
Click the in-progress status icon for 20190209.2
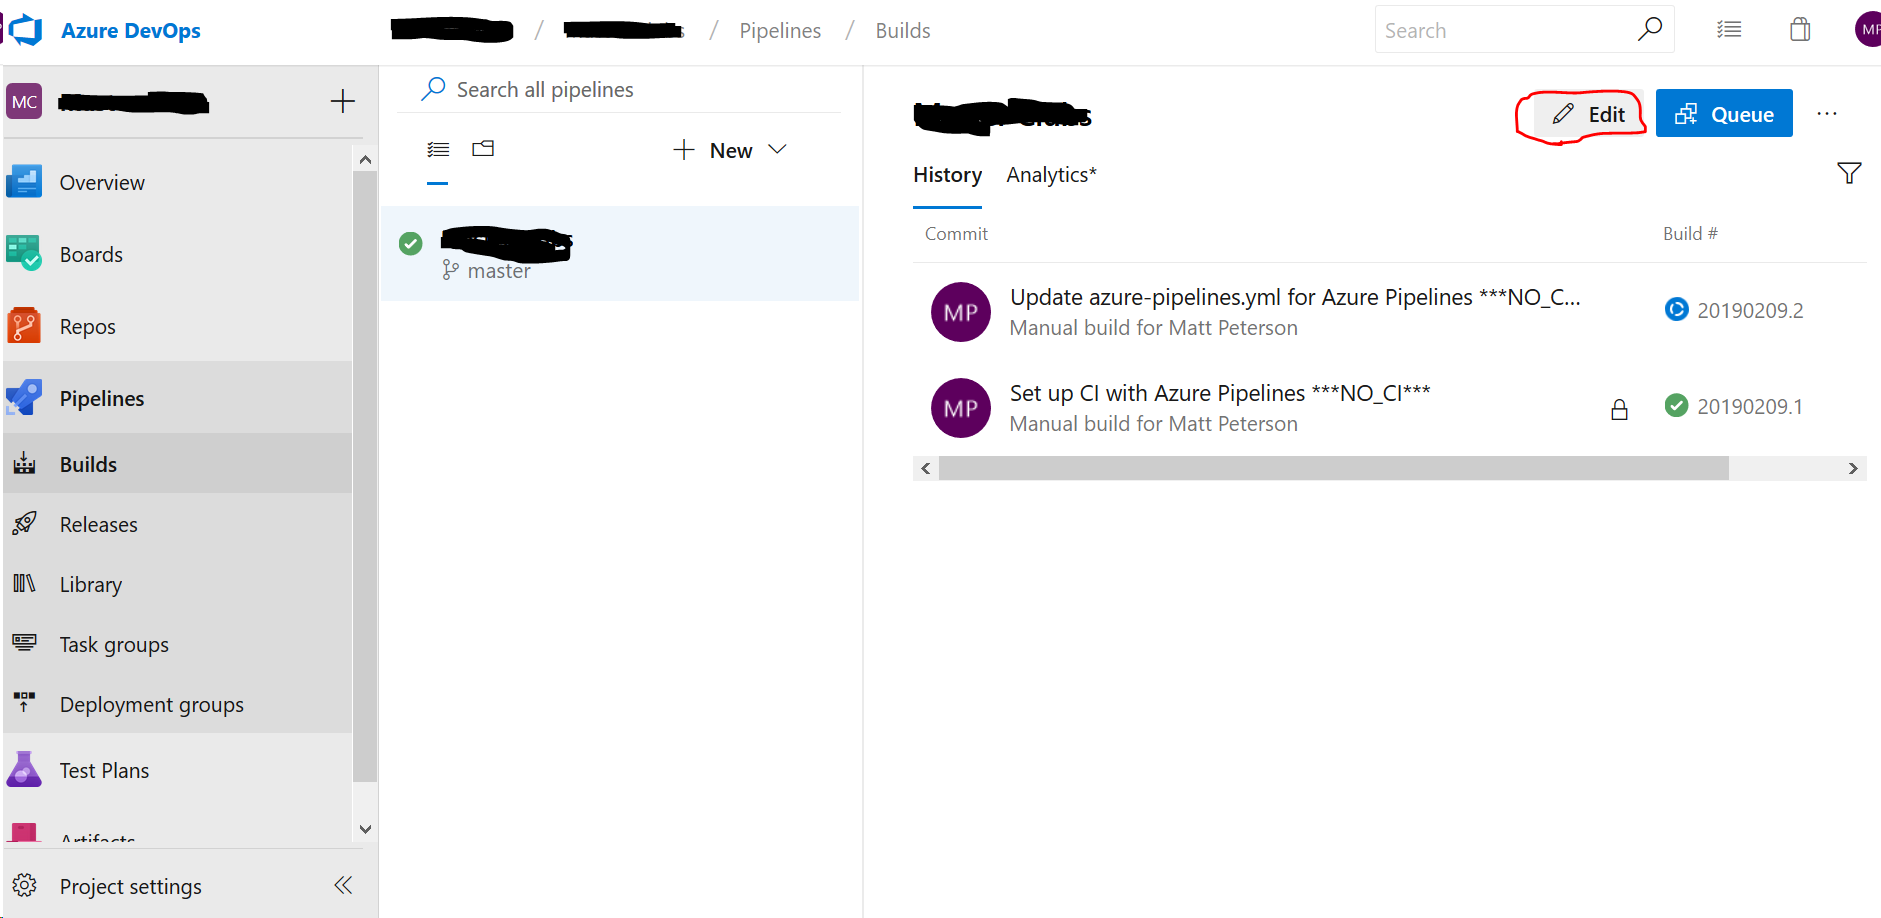1676,310
